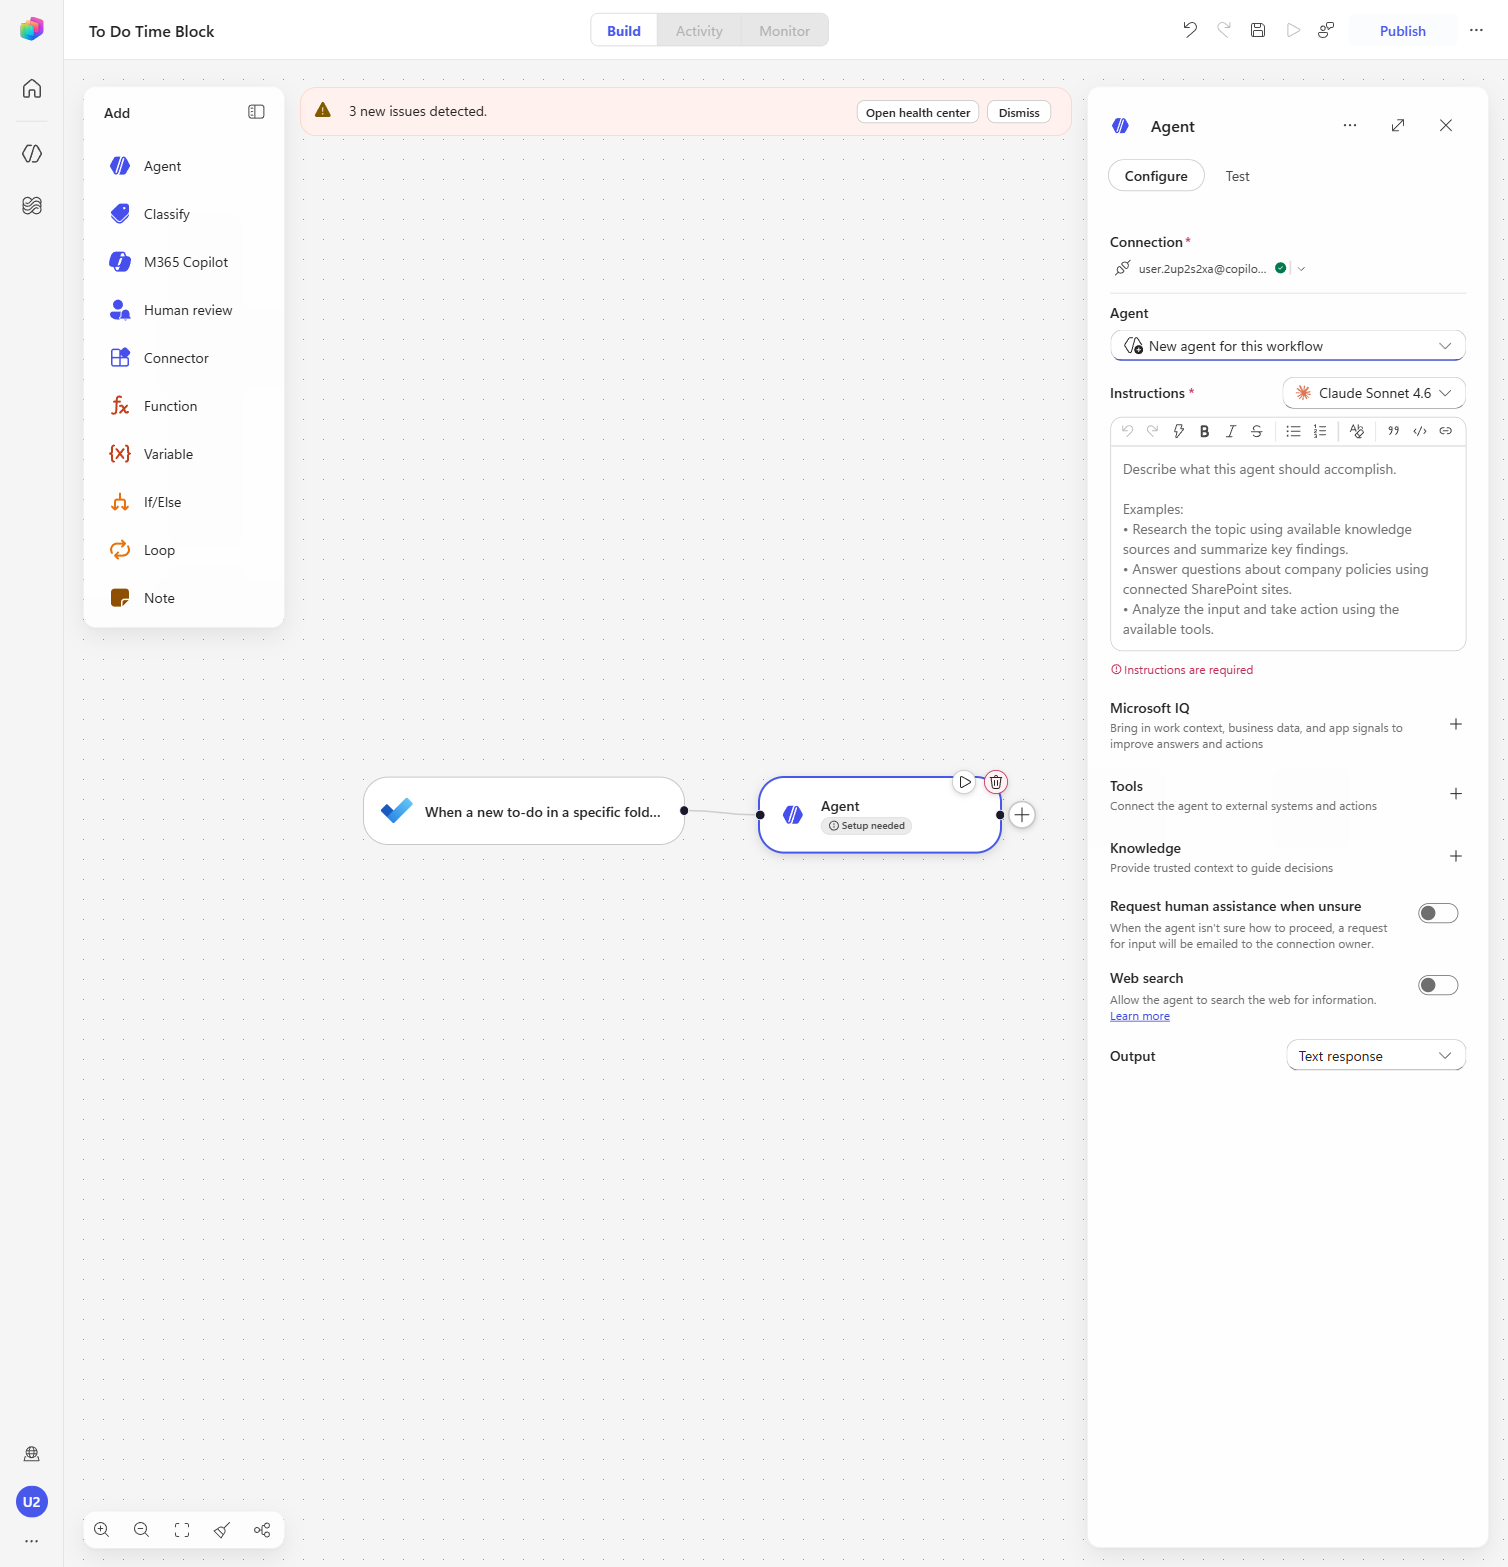Add a Knowledge source

pyautogui.click(x=1456, y=856)
